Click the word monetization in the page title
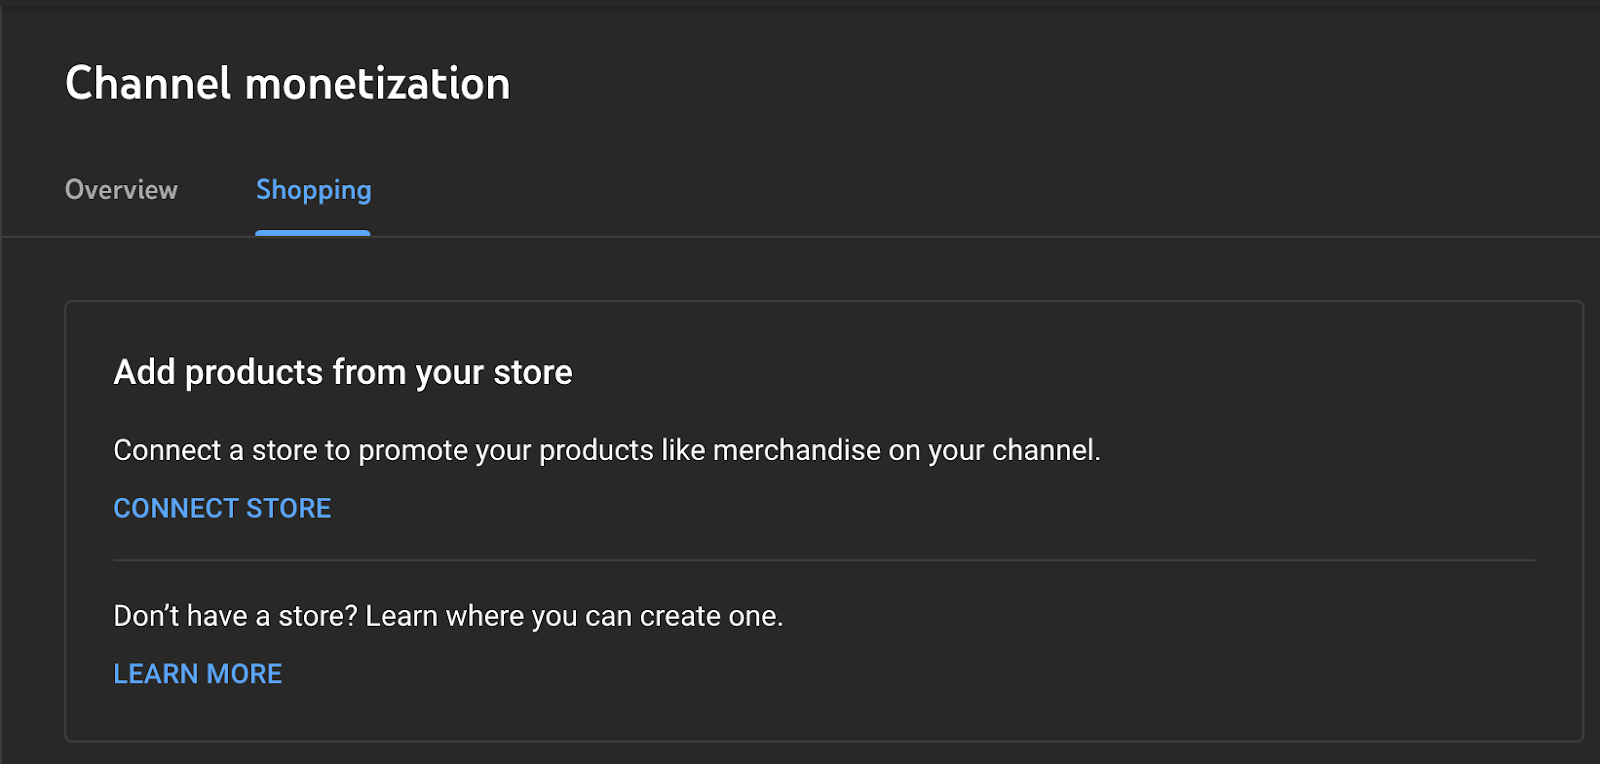The height and width of the screenshot is (764, 1600). click(x=378, y=83)
